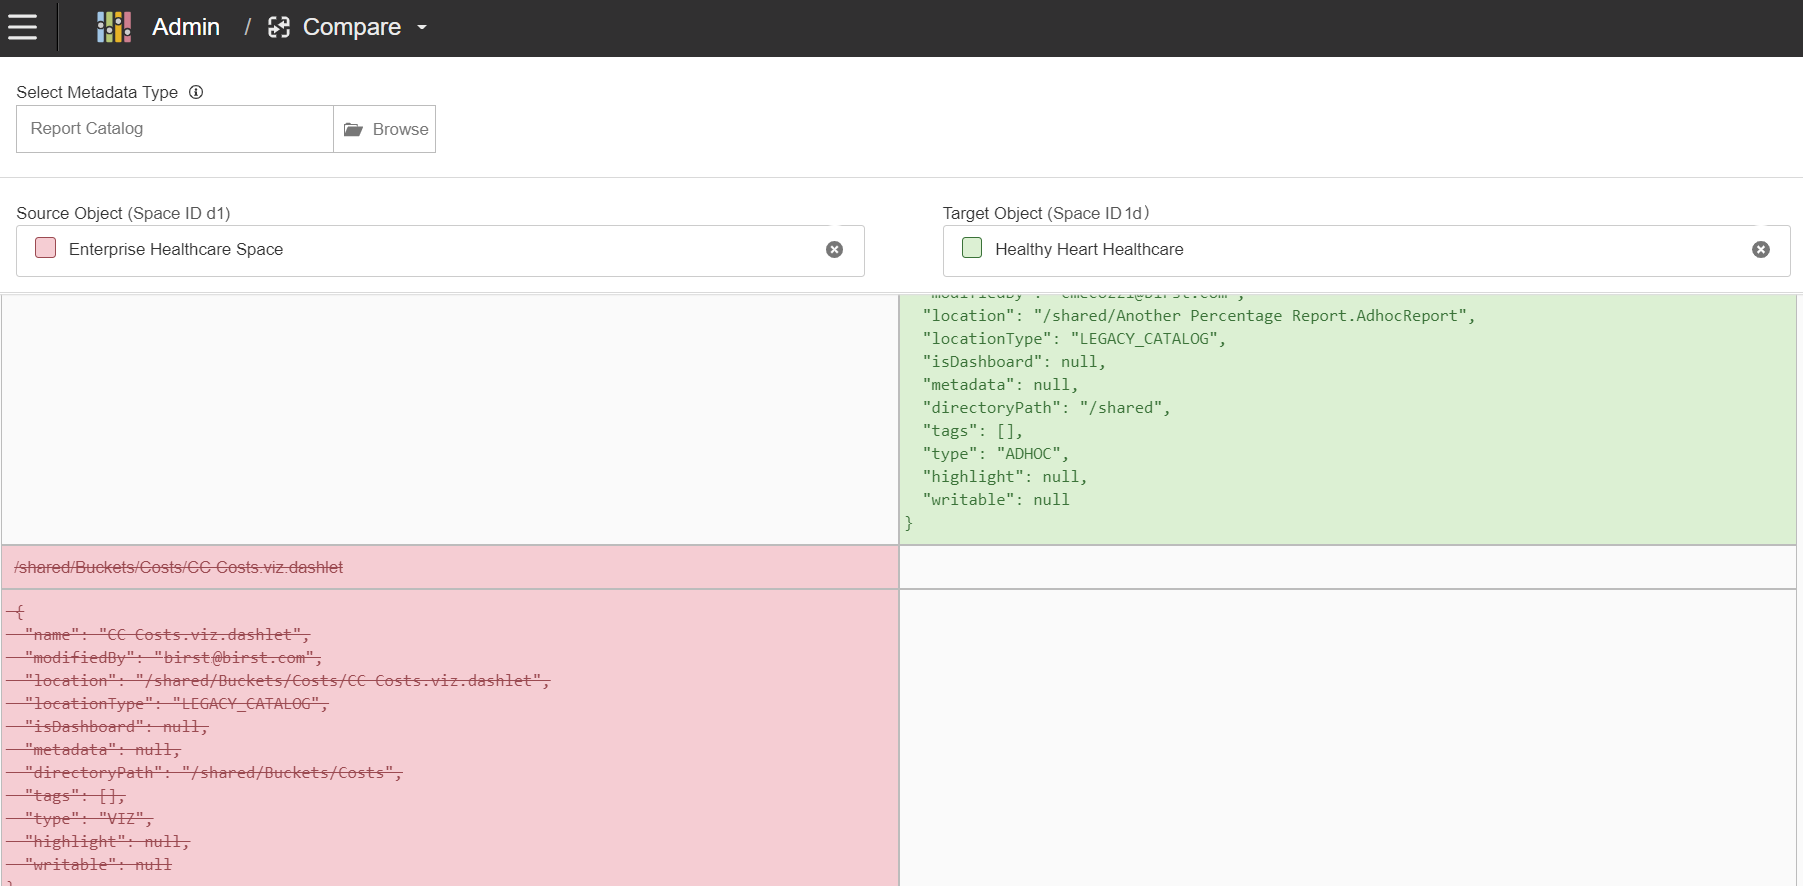Click the "locationType" line in green block
1803x886 pixels.
(1073, 339)
